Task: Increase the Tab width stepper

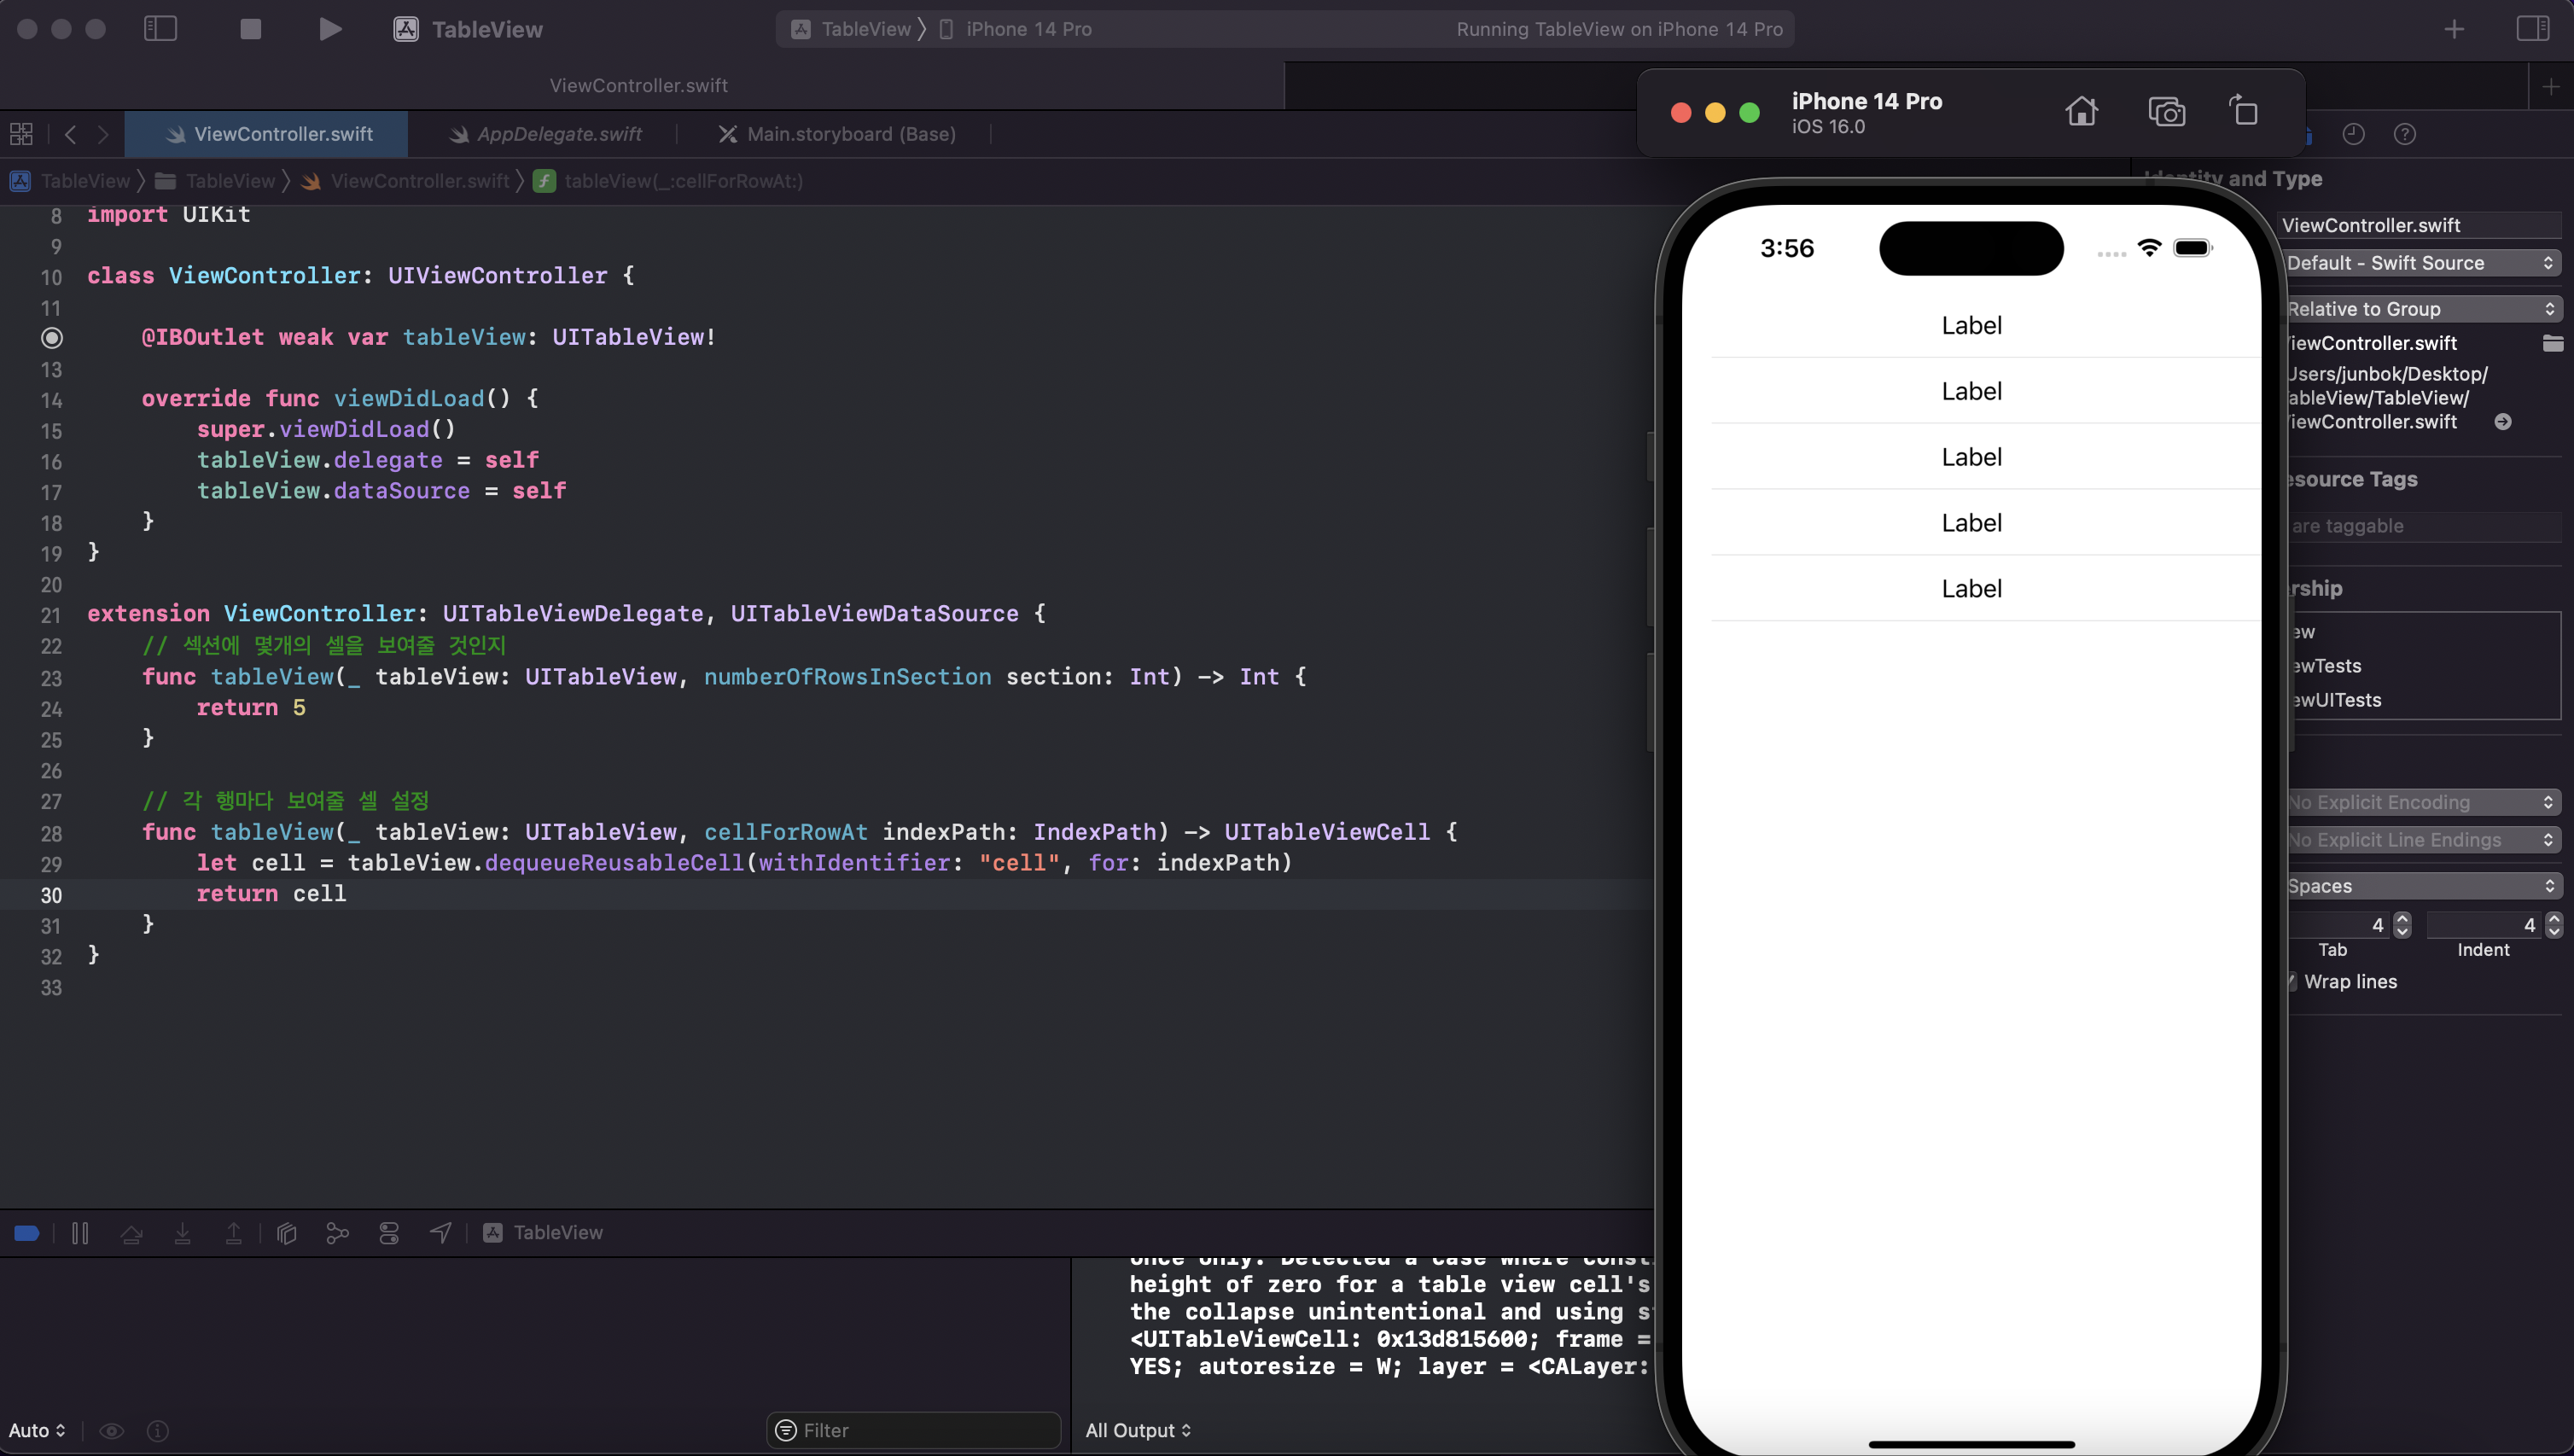Action: 2402,918
